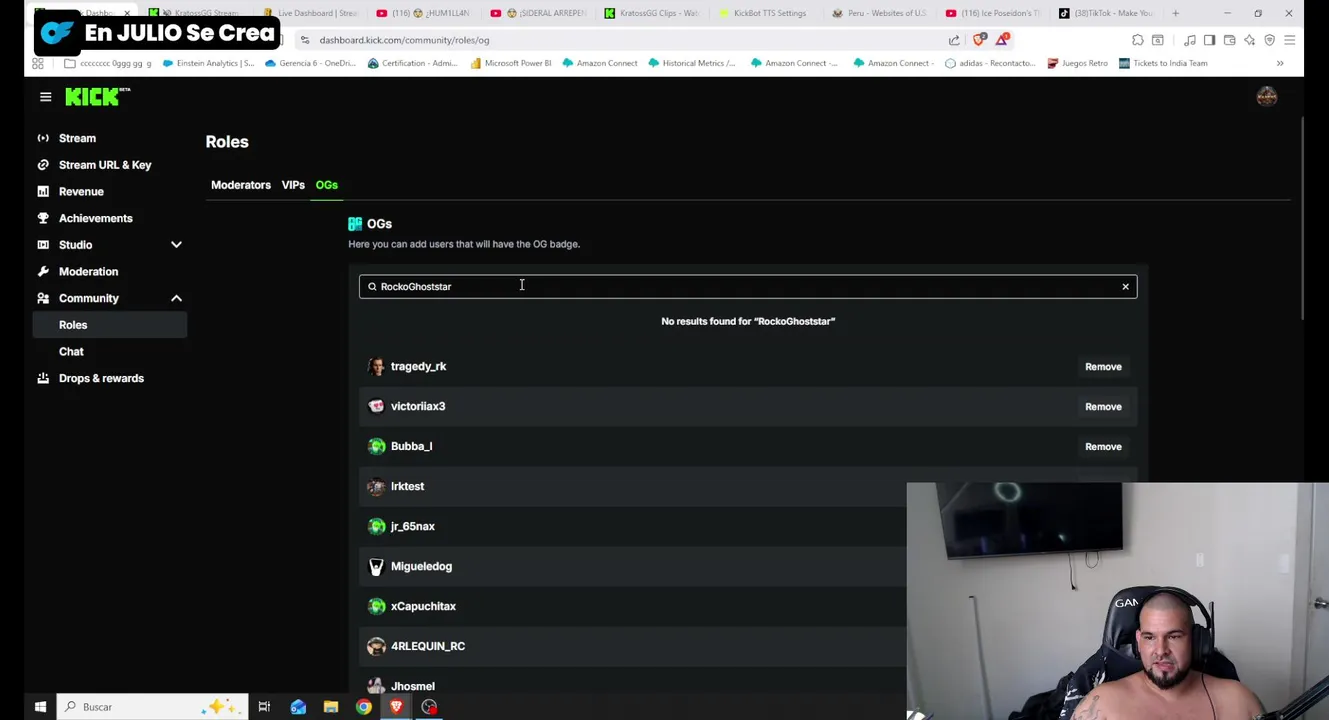Open Brave browser from taskbar
The width and height of the screenshot is (1329, 720).
pos(397,707)
